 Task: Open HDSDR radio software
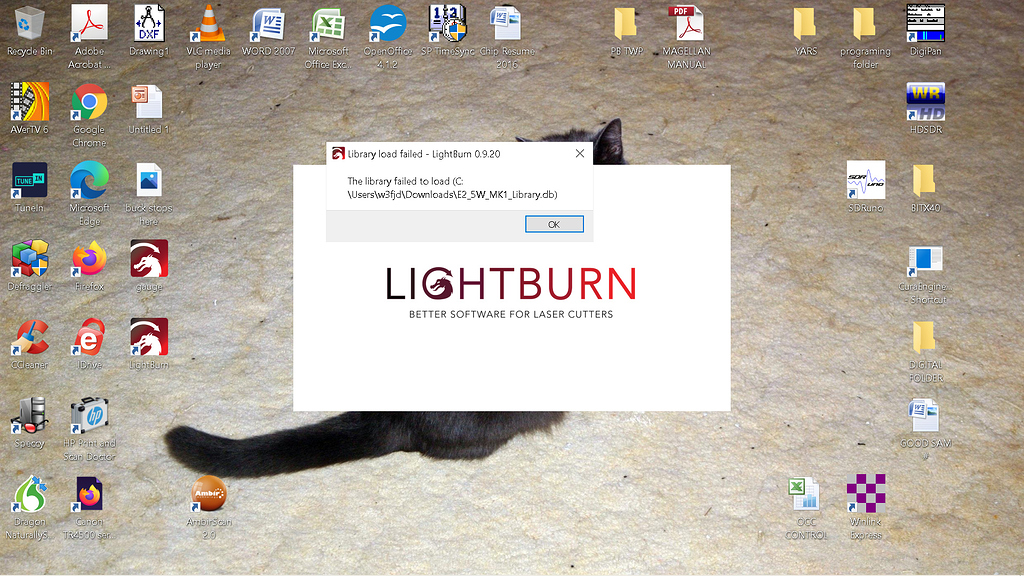tap(923, 106)
